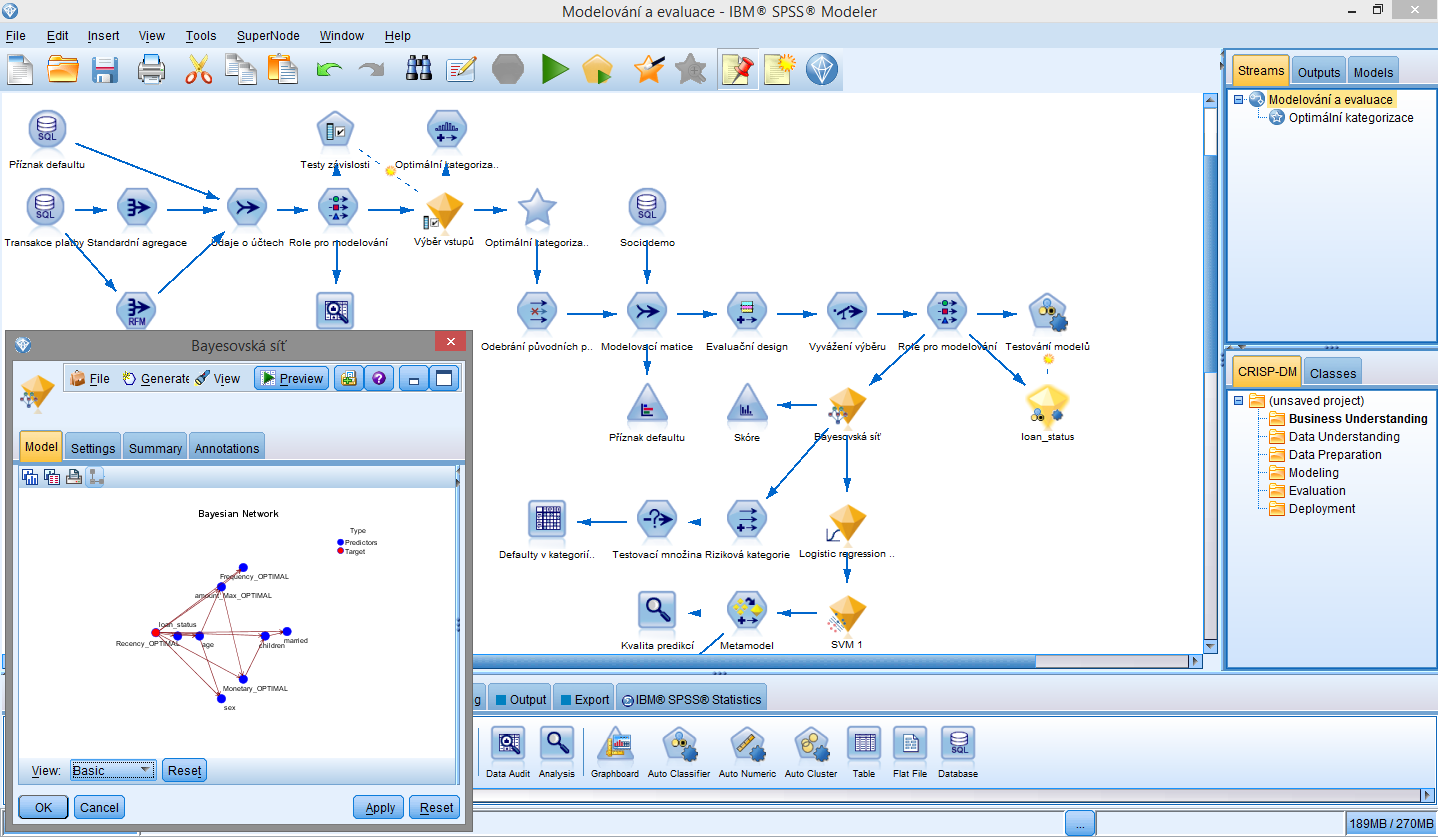Create a new stream with the toolbar icon

click(22, 69)
